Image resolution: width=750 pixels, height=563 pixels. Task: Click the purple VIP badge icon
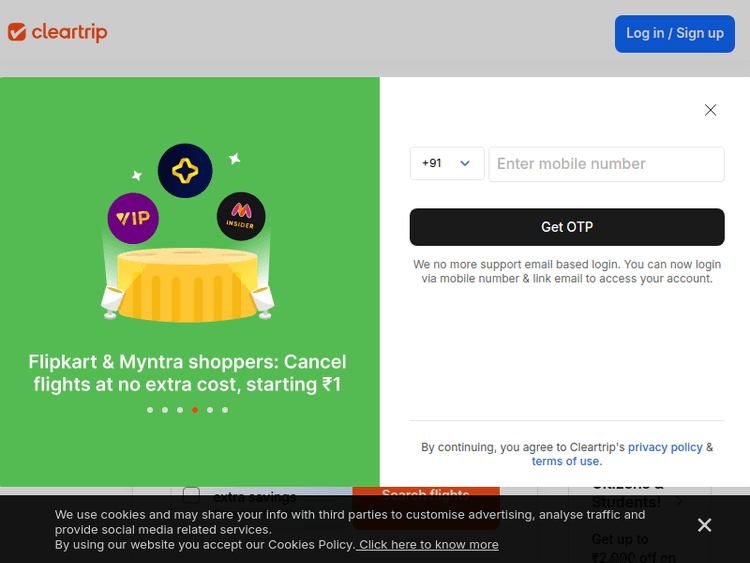tap(133, 217)
